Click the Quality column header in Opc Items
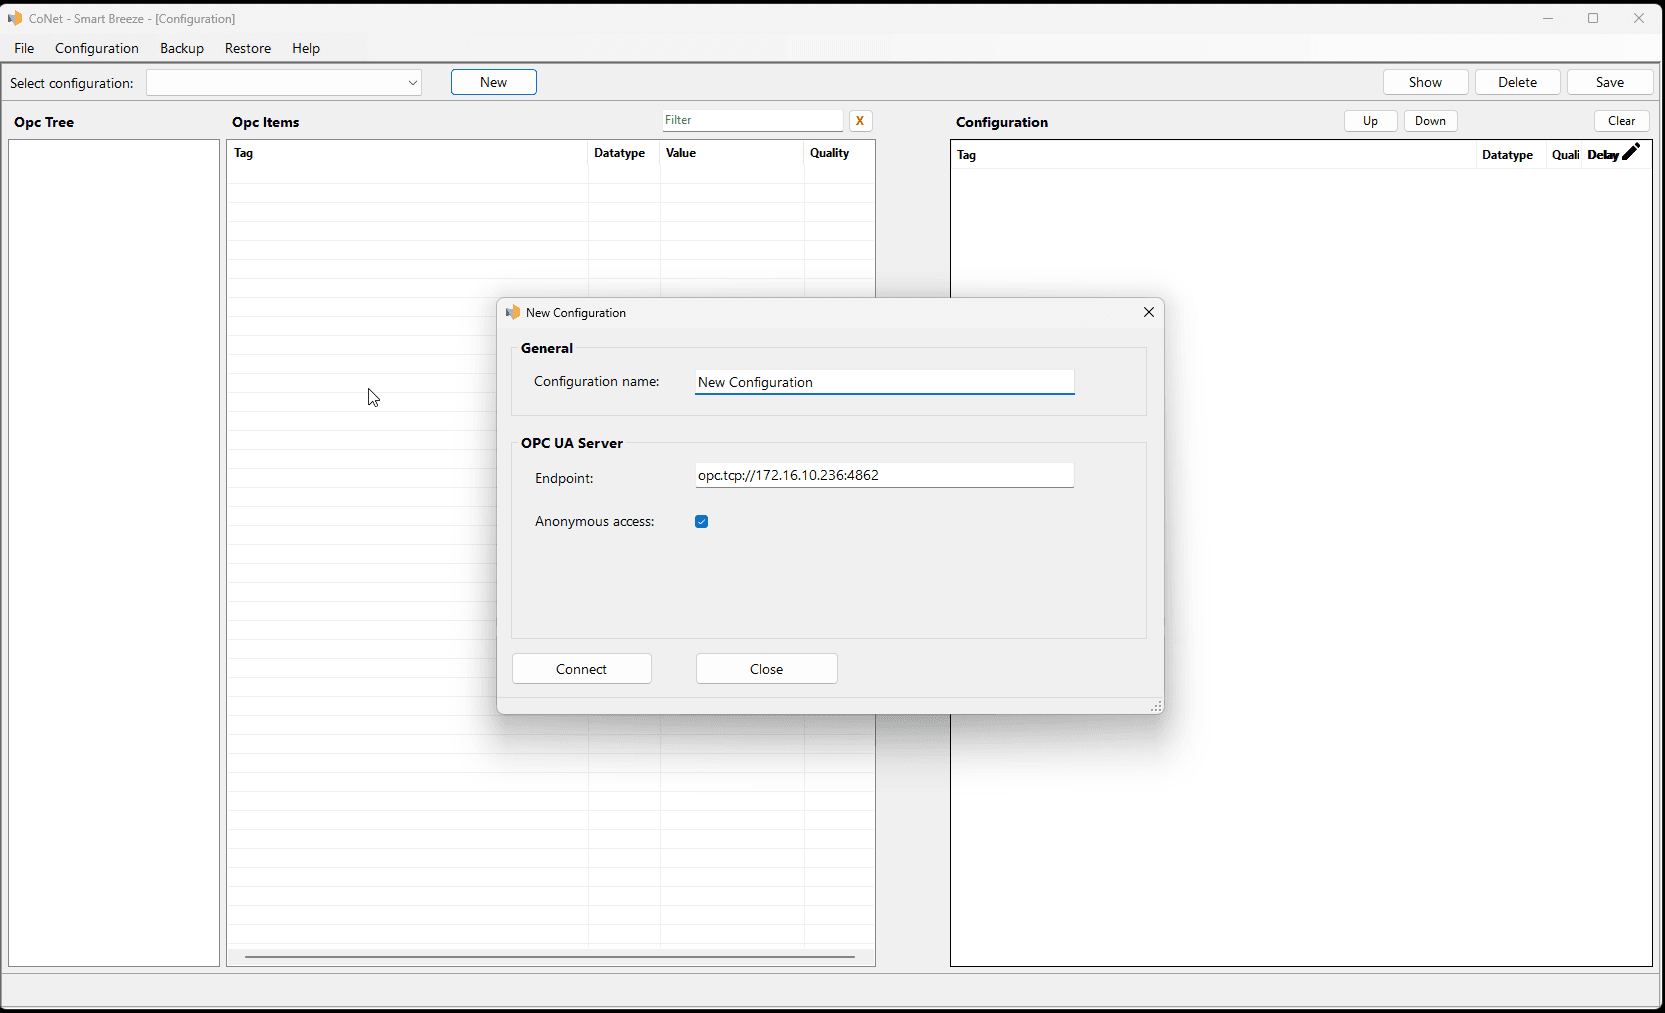Image resolution: width=1665 pixels, height=1013 pixels. [x=840, y=153]
